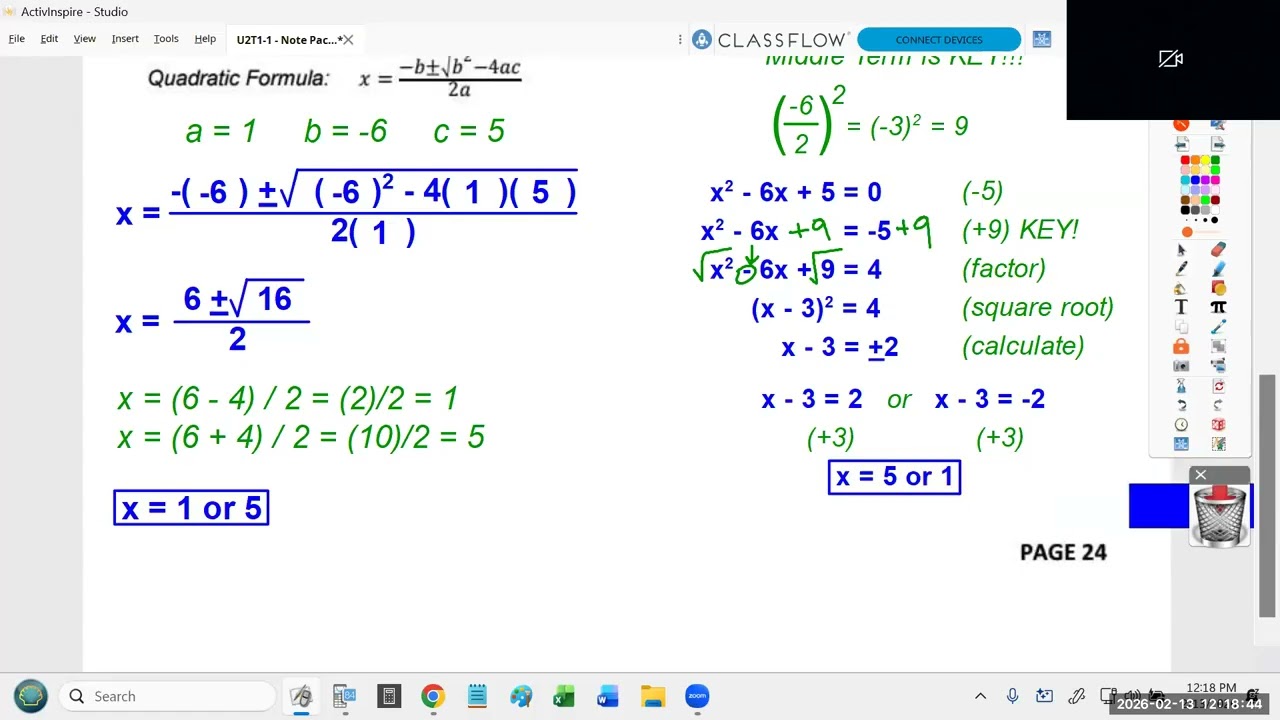Select the smallest pen width dot

click(1188, 220)
